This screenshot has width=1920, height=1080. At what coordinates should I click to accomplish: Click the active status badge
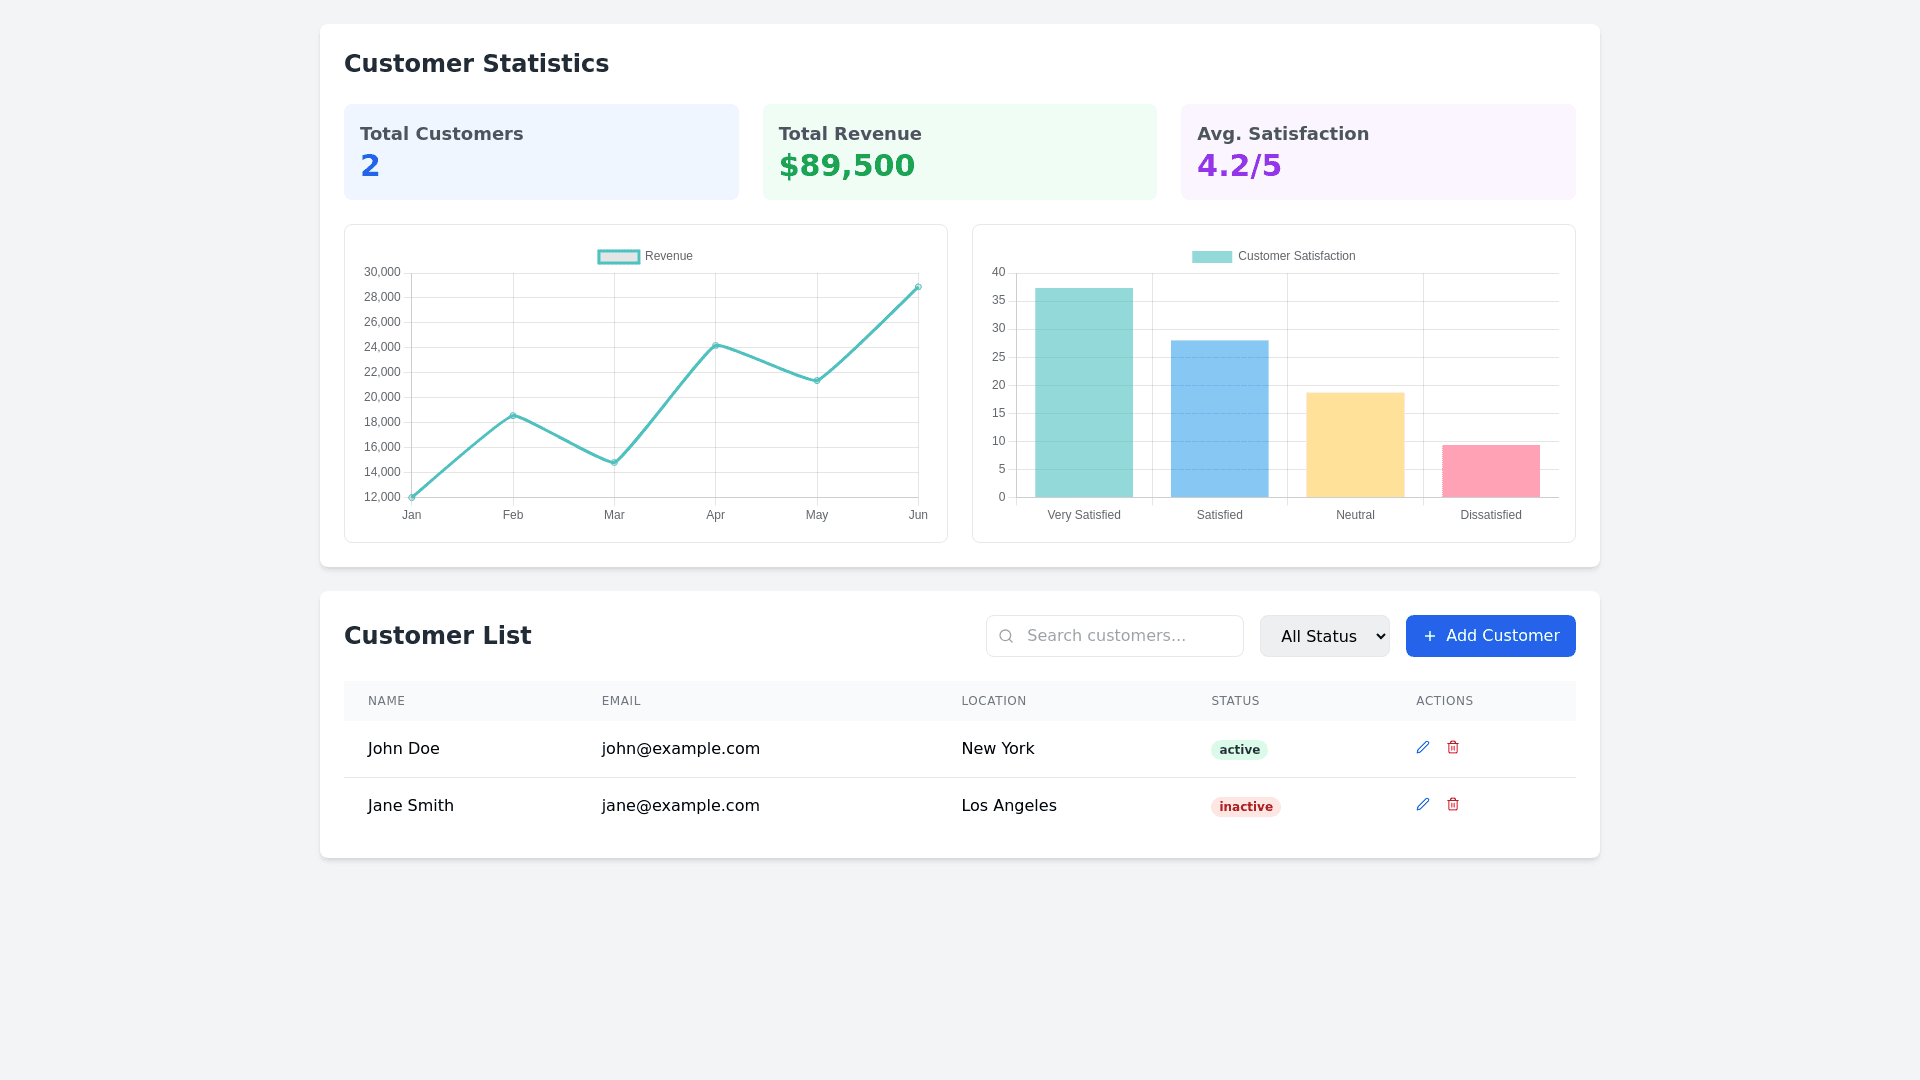pyautogui.click(x=1239, y=750)
